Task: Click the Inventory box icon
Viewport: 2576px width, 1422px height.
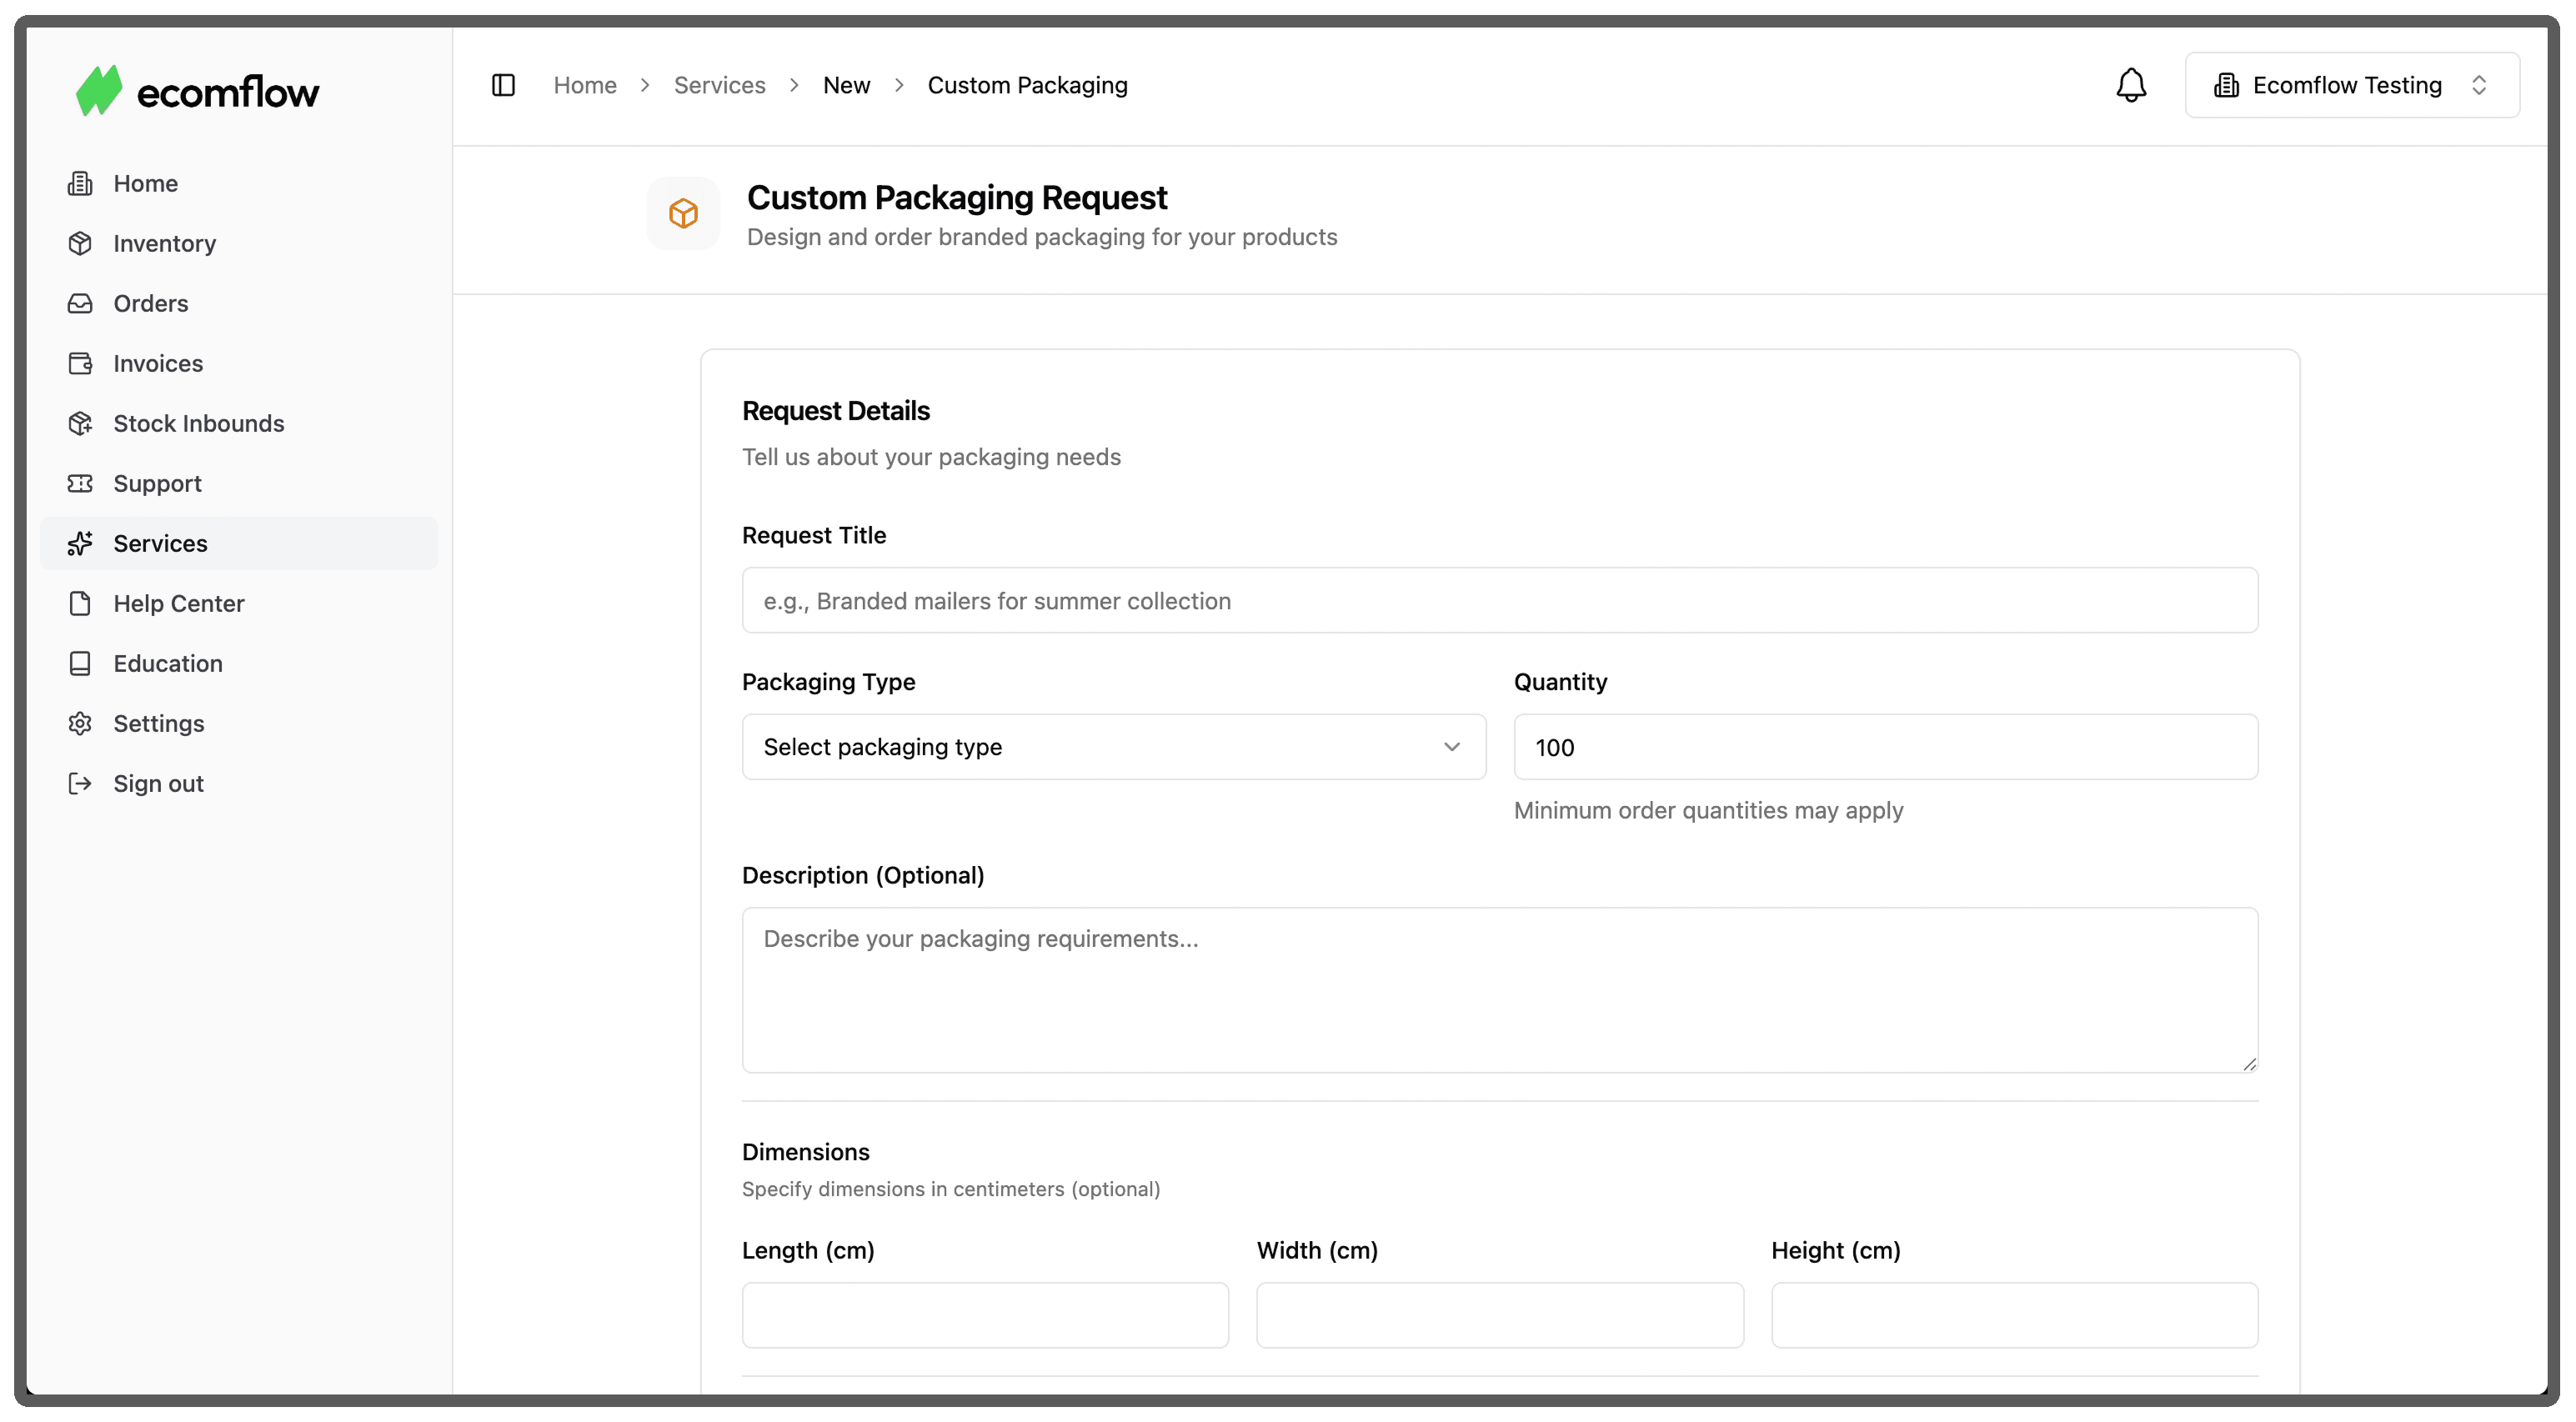Action: click(x=80, y=243)
